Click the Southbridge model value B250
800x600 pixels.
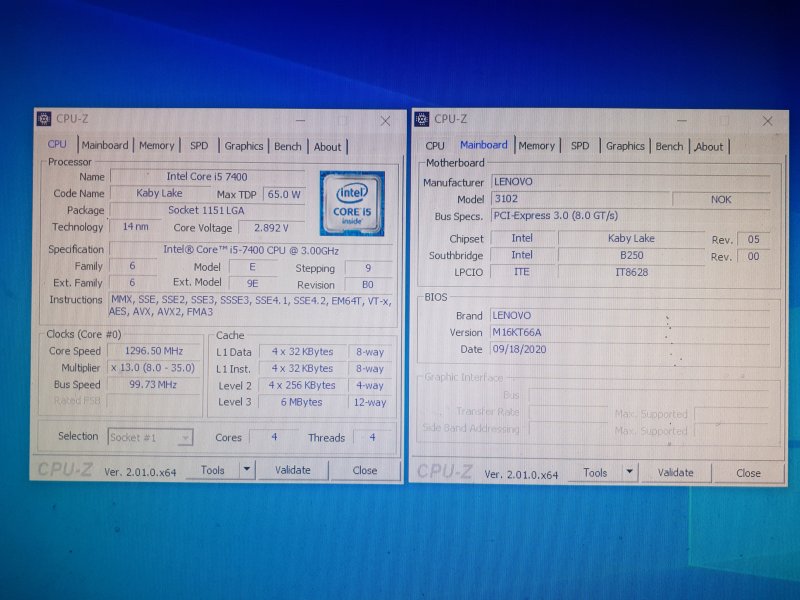coord(632,255)
